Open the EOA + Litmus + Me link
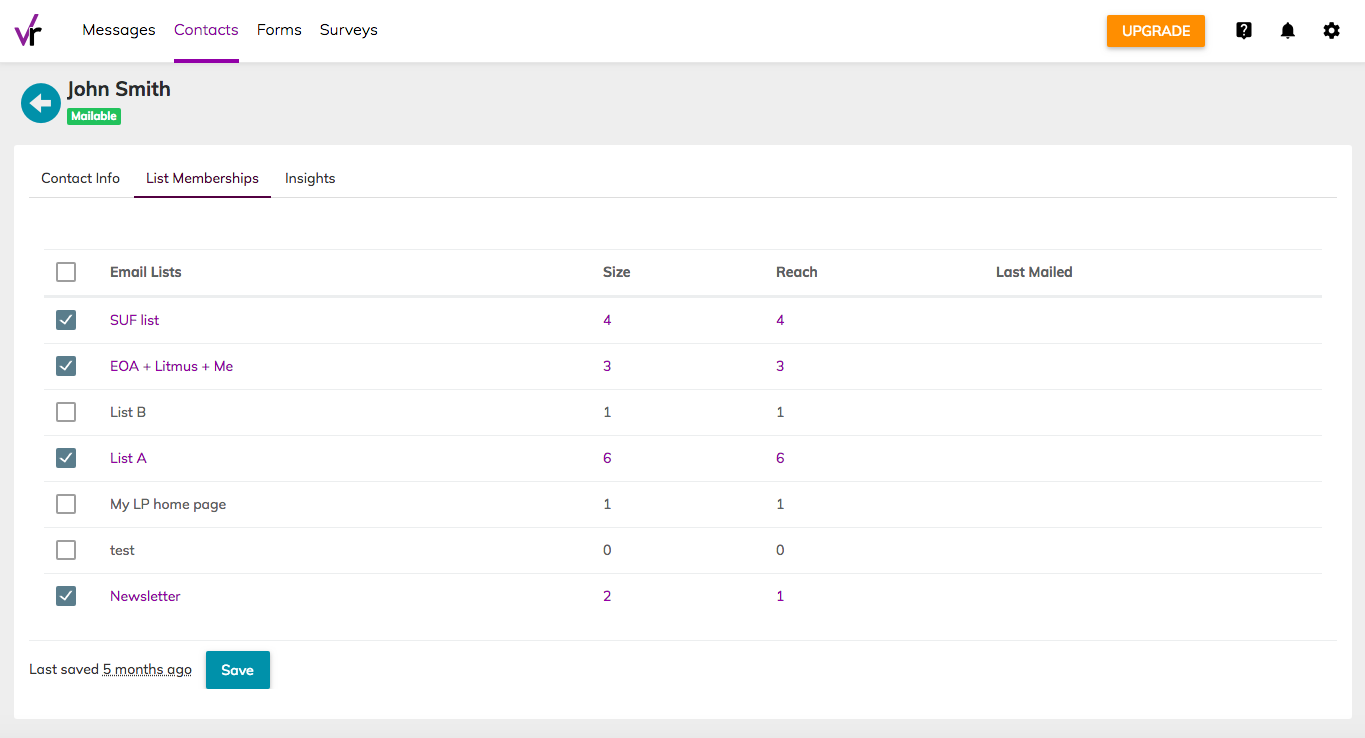 (x=171, y=366)
